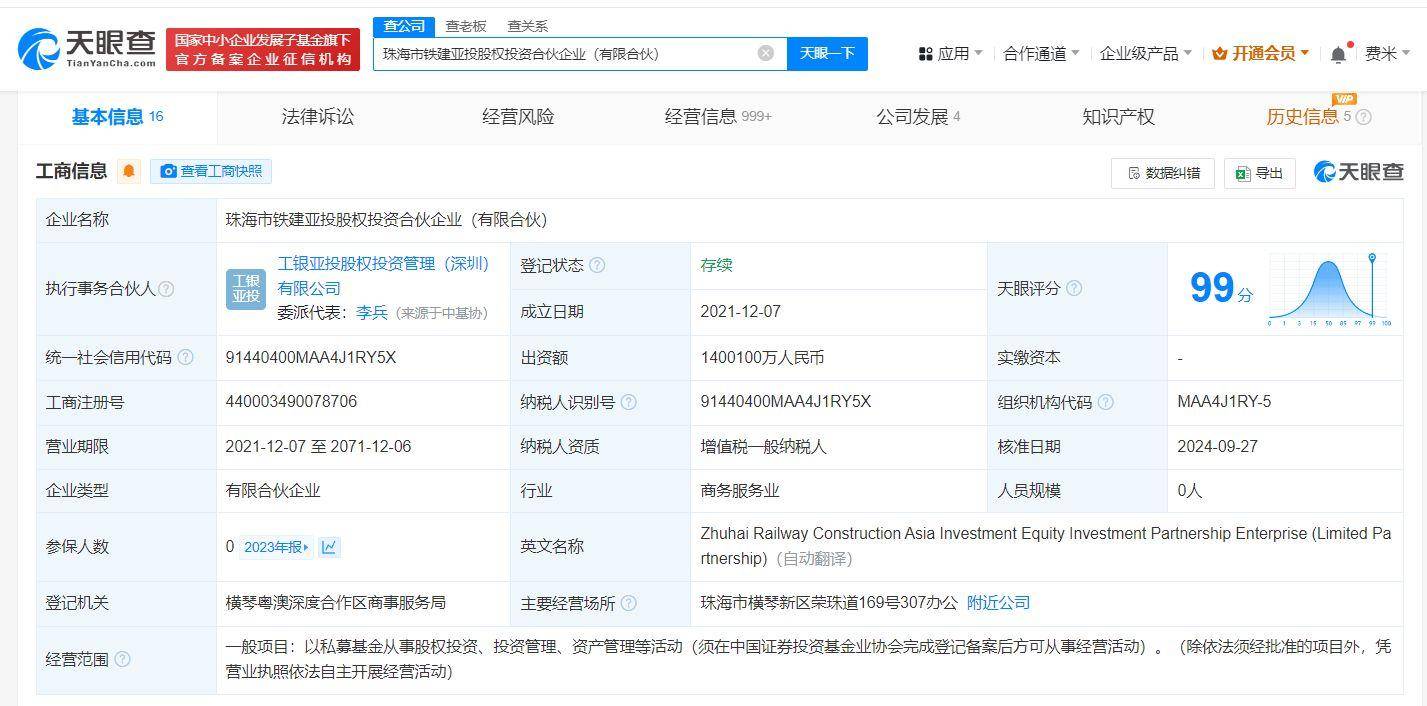Click the 国家中小企业发展子基金旗下 red banner

tap(263, 49)
